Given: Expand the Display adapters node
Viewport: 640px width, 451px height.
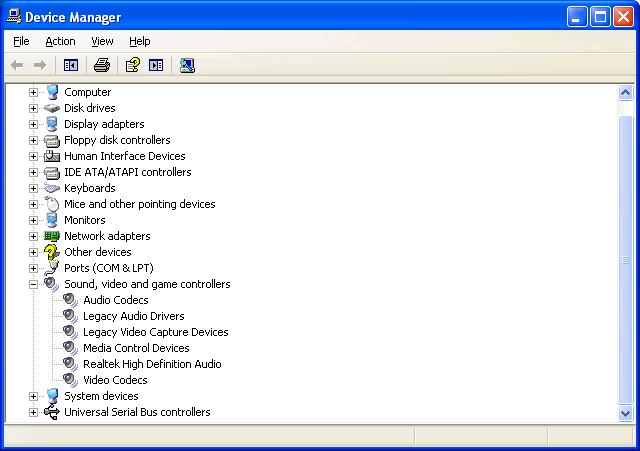Looking at the screenshot, I should (x=33, y=124).
